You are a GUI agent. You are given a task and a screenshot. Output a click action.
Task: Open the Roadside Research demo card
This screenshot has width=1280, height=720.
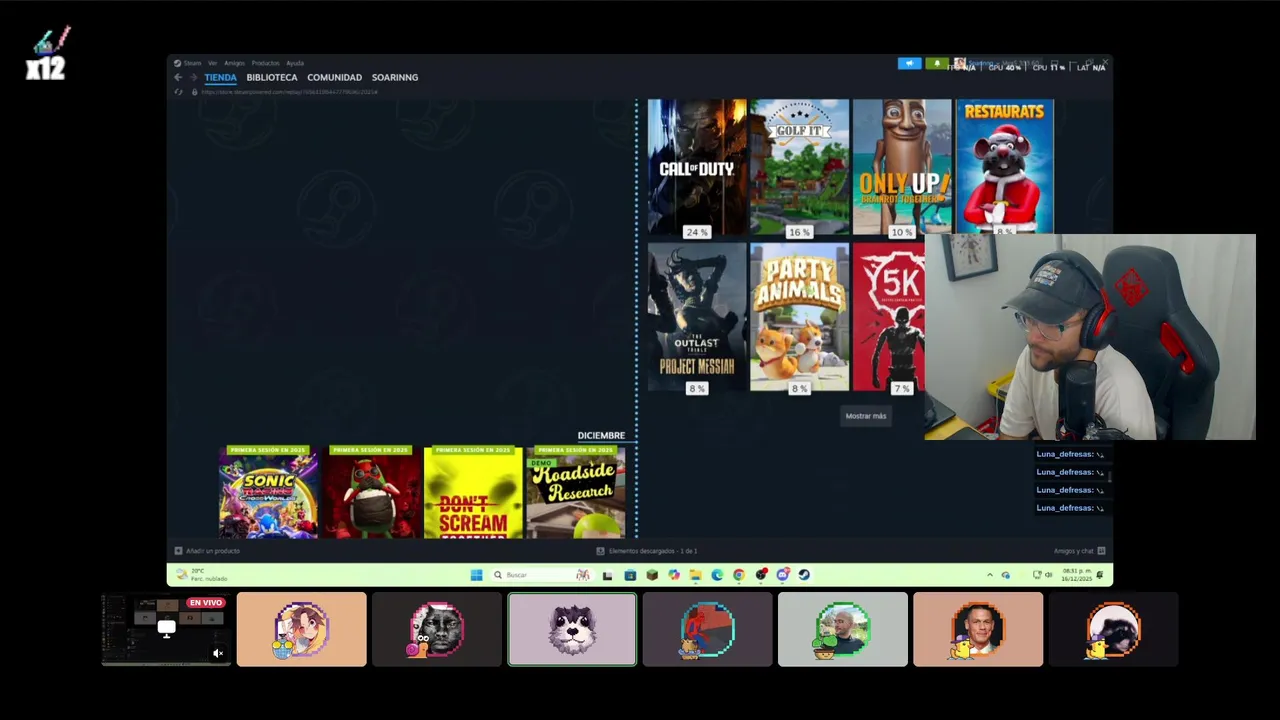point(575,492)
